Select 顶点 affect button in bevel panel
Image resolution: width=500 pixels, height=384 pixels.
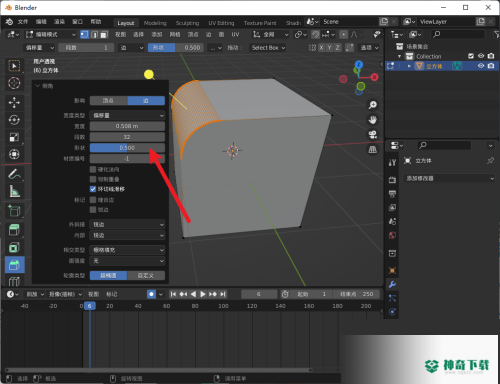(108, 101)
